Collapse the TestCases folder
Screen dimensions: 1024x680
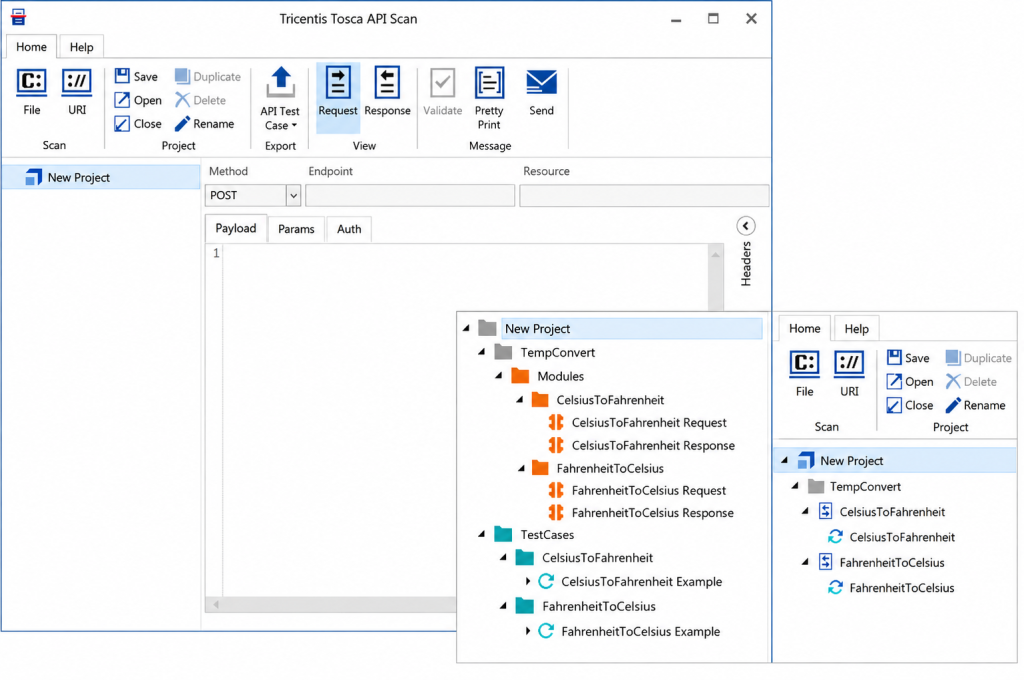(482, 534)
